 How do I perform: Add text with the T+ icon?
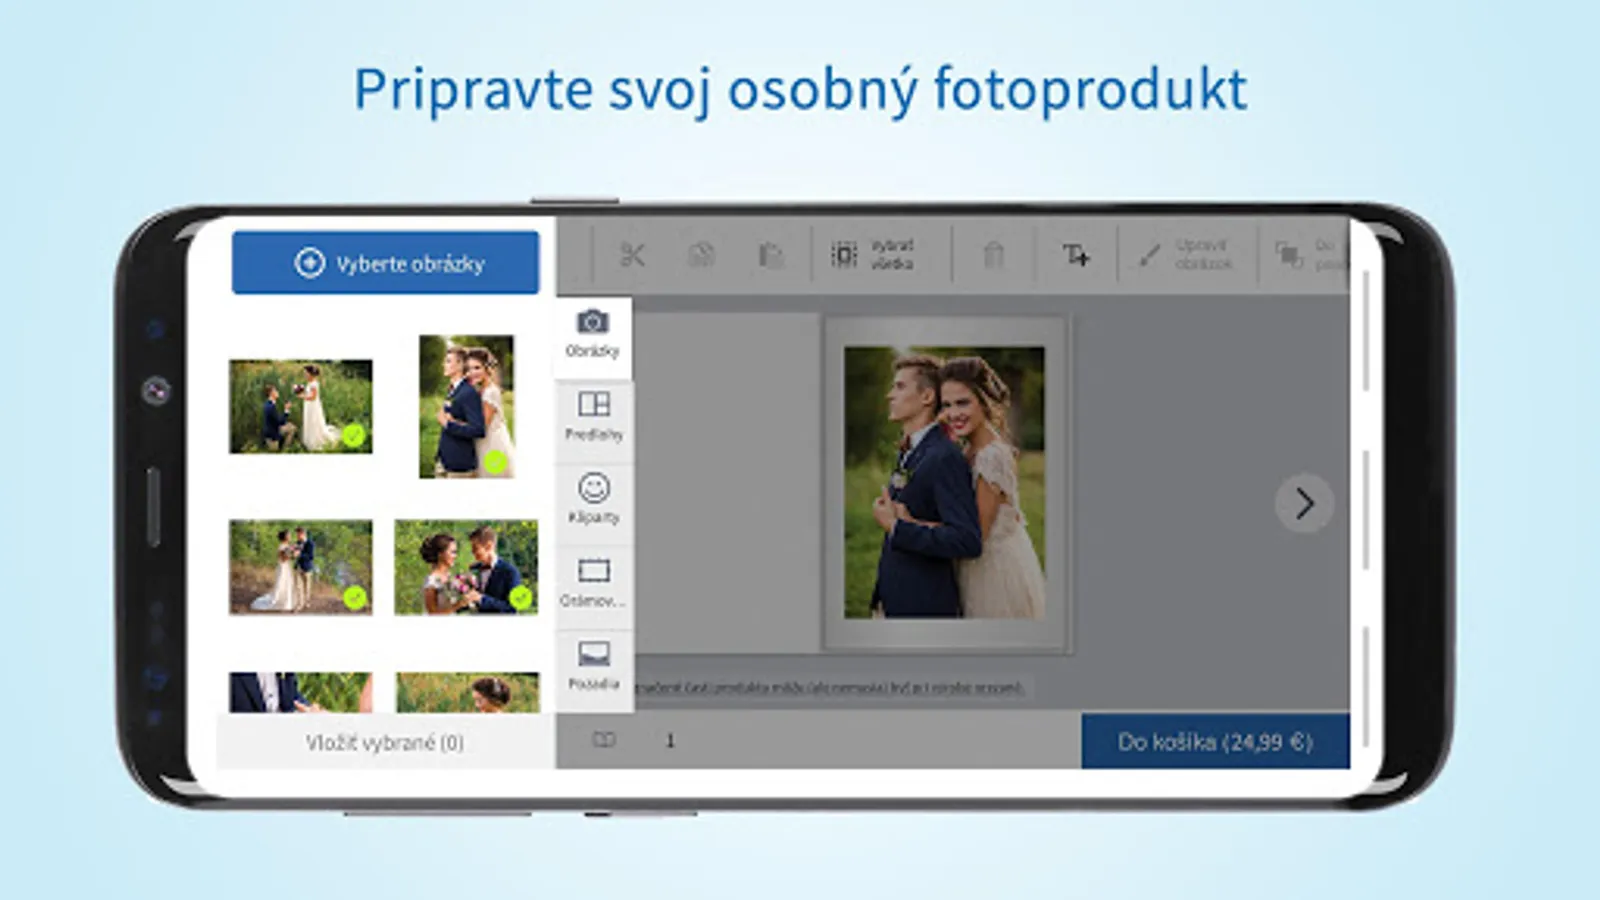[1076, 255]
